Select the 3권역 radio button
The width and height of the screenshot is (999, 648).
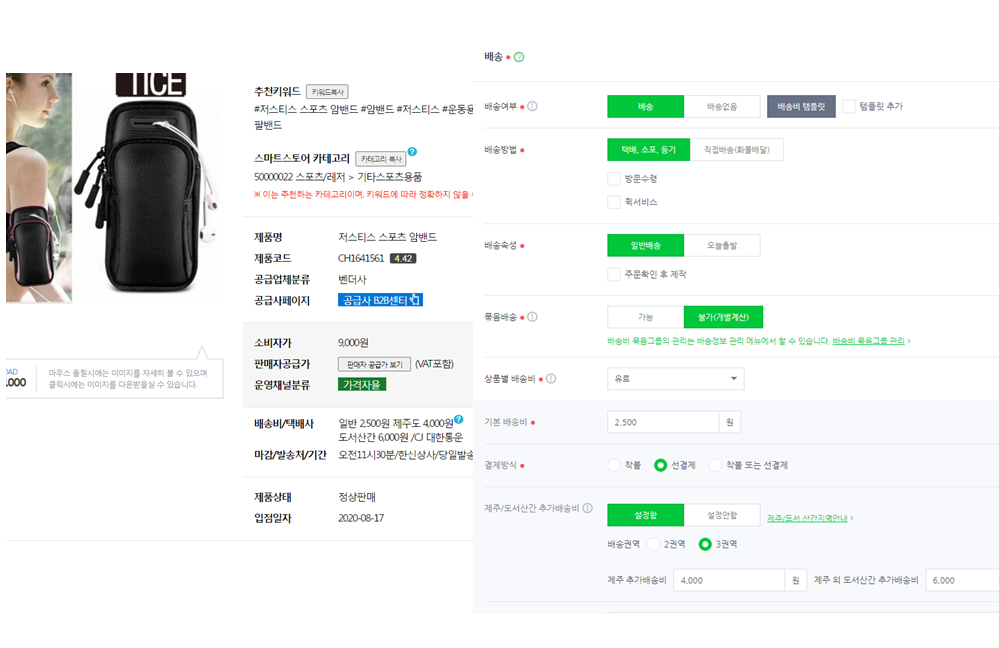coord(705,544)
